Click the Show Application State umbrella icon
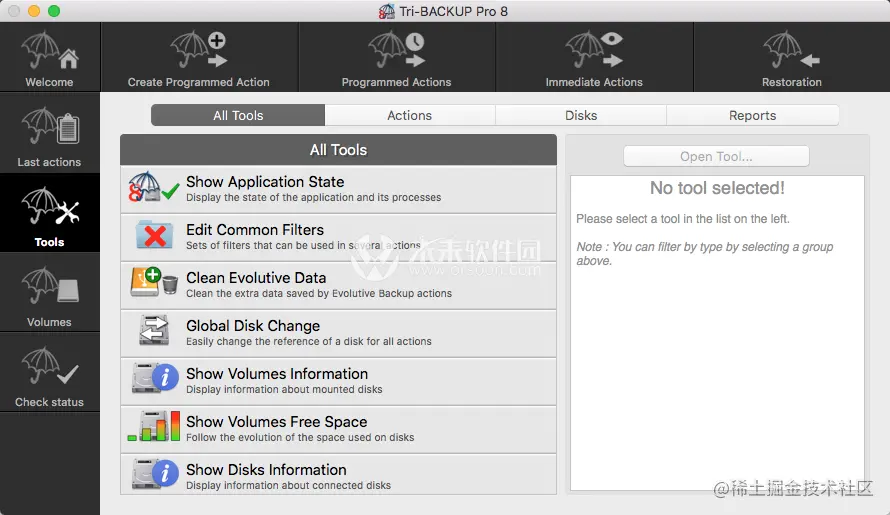Viewport: 890px width, 515px height. click(153, 187)
